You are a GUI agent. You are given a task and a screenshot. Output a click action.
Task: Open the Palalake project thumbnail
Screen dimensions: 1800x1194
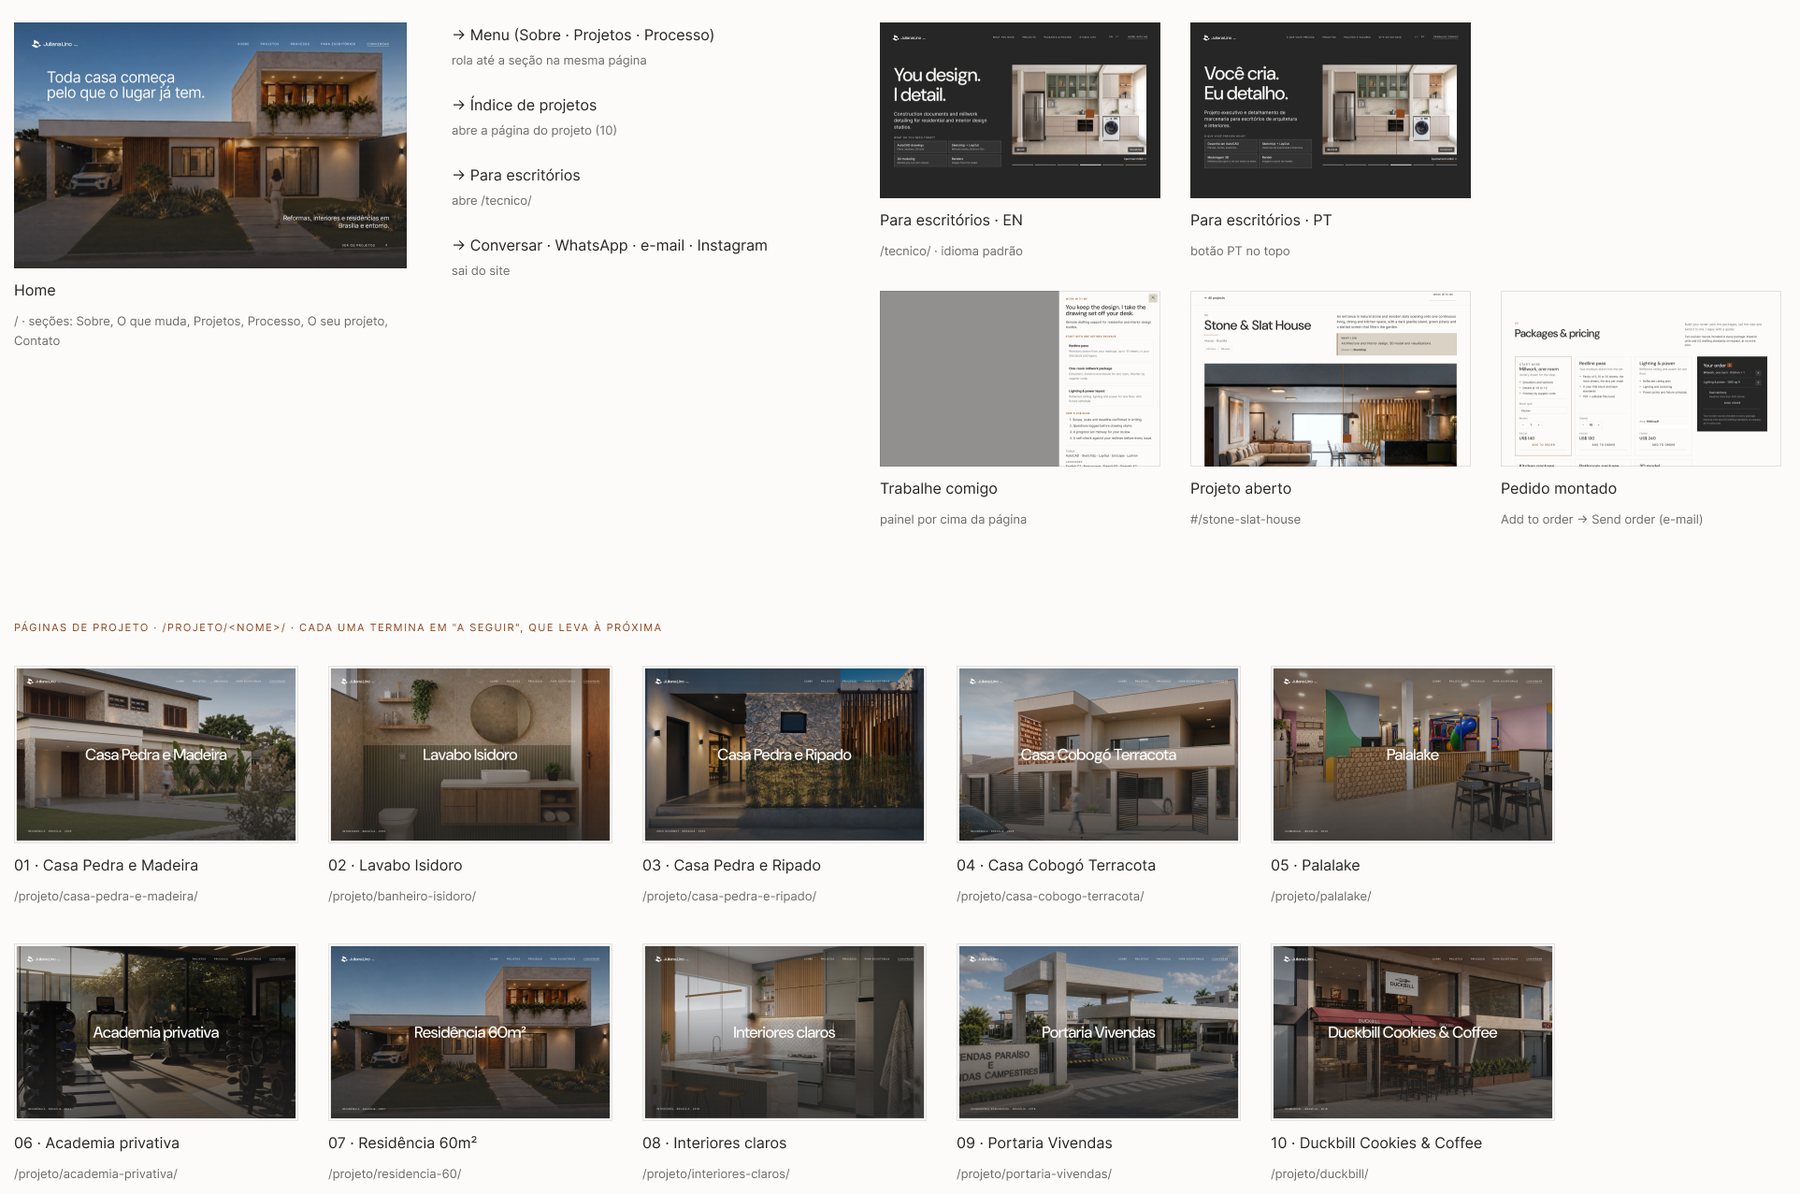click(x=1412, y=755)
